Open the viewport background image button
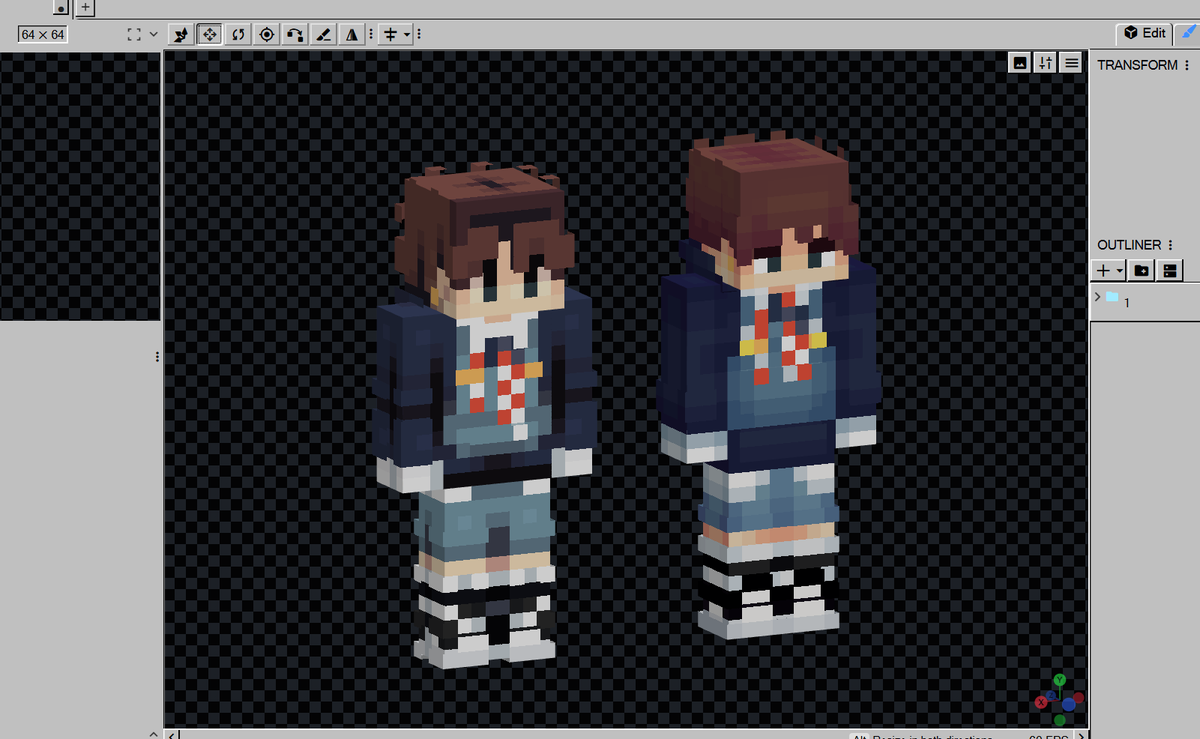 point(1020,63)
